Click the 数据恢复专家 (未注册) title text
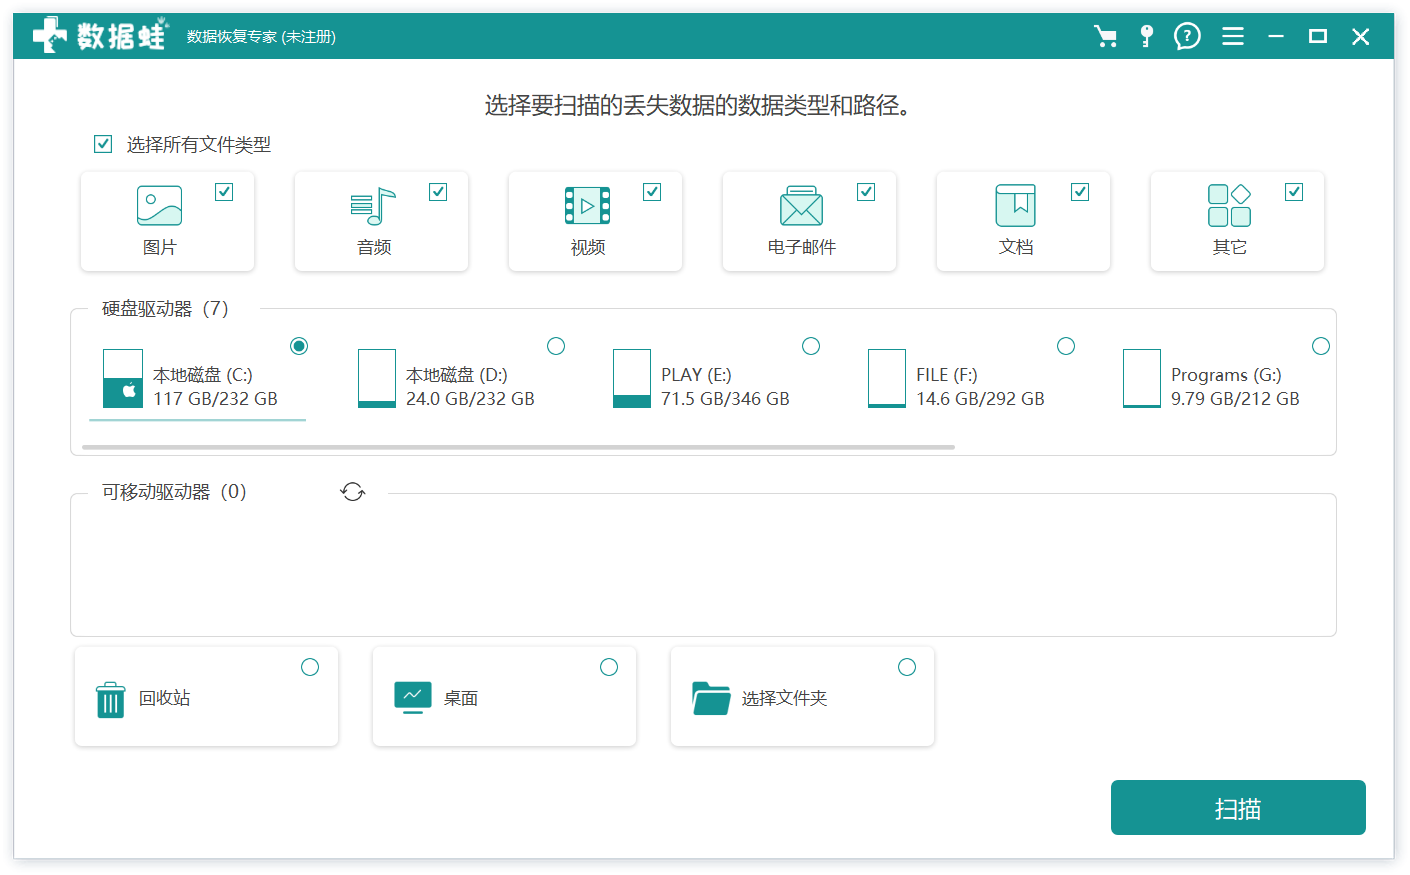Screen dimensions: 1410x875 [261, 37]
